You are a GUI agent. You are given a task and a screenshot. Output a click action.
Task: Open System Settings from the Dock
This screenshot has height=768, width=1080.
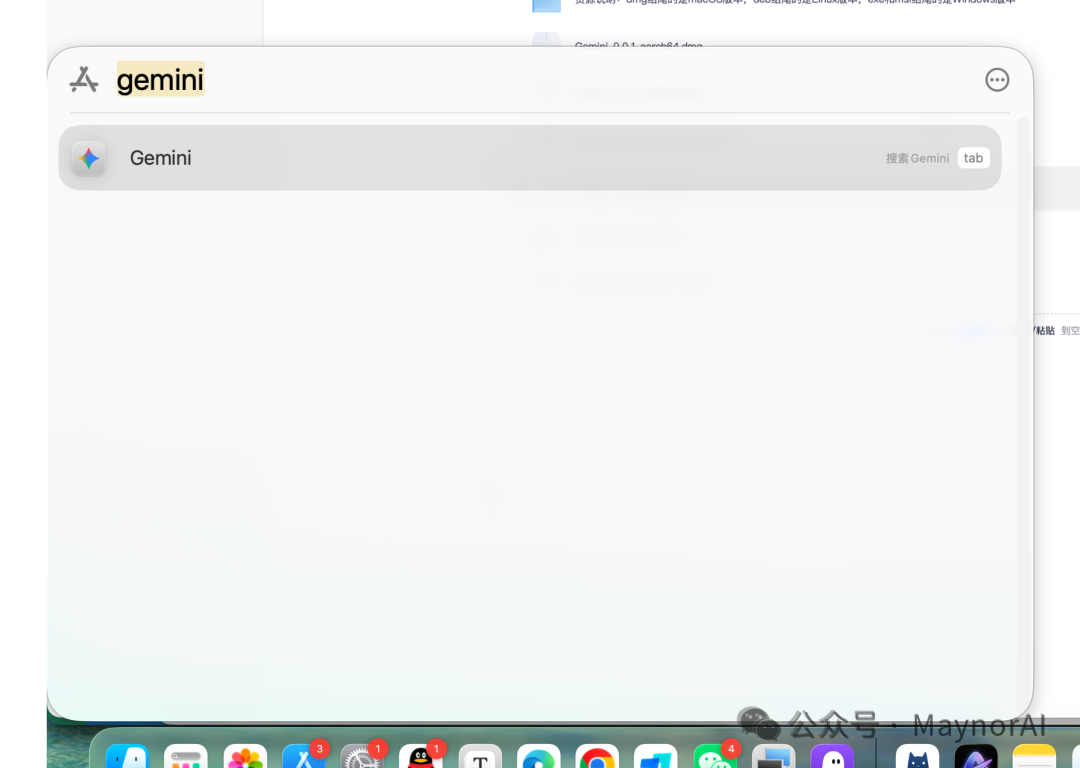[362, 756]
